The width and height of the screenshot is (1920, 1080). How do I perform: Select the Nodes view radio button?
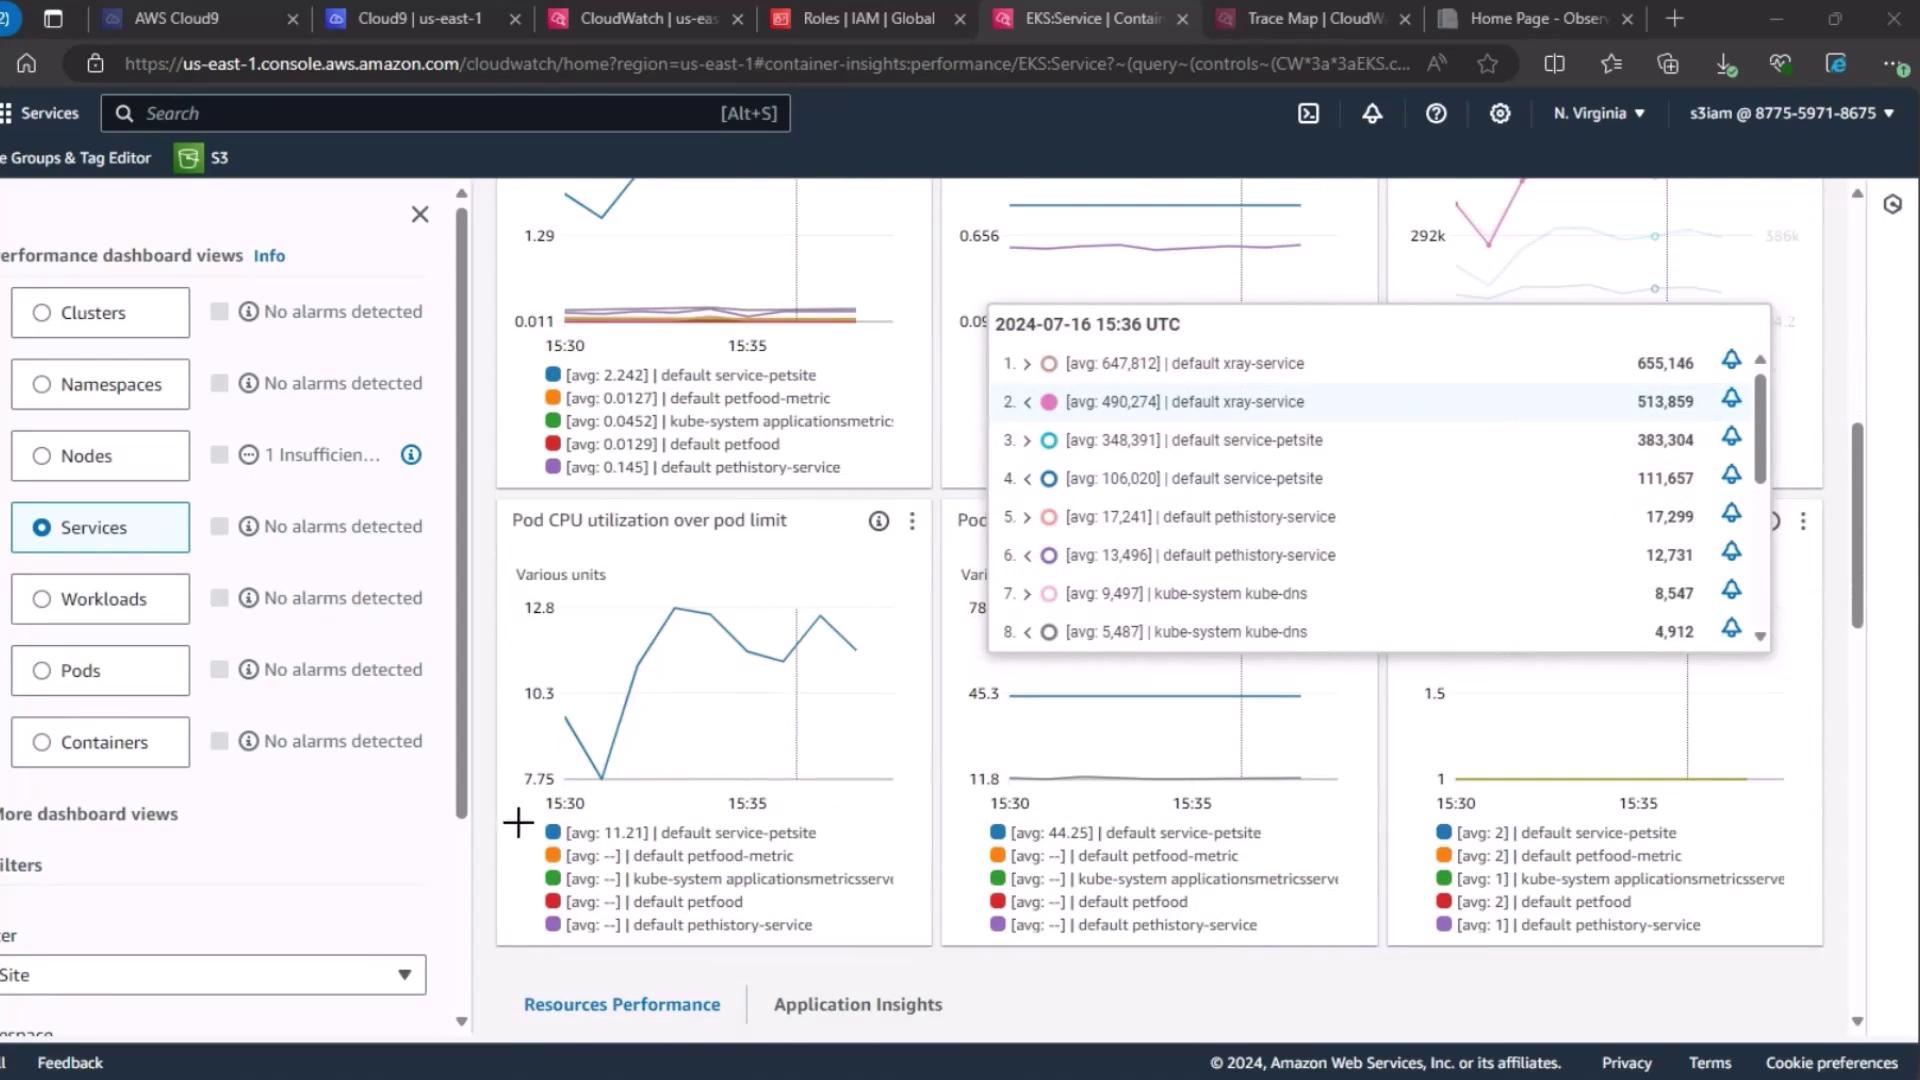(x=41, y=456)
